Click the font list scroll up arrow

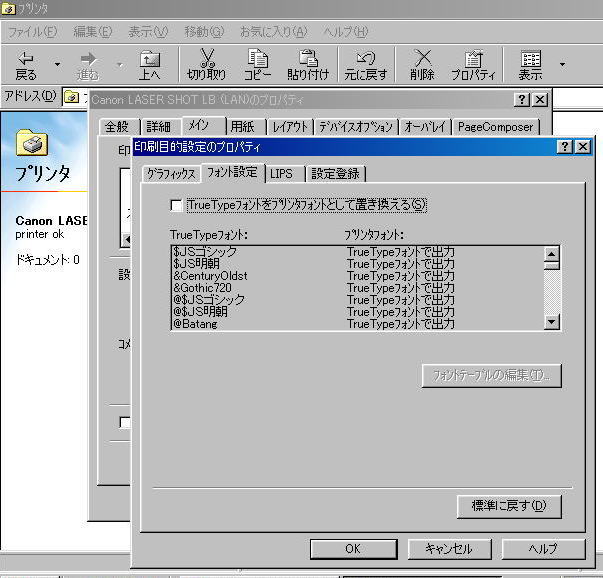[552, 254]
